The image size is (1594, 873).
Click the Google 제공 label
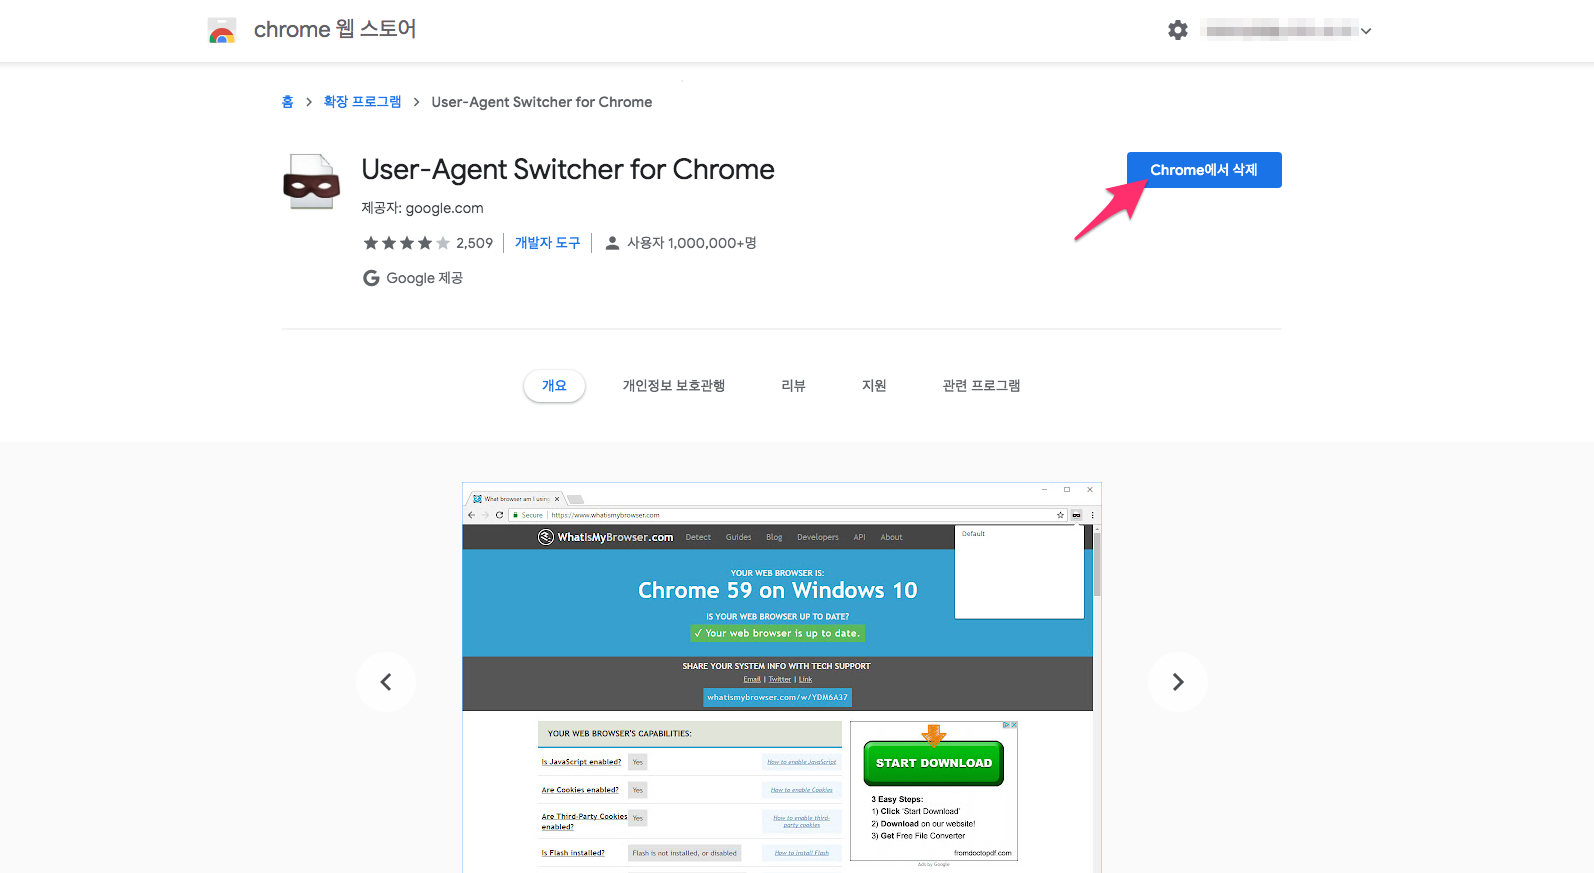(x=424, y=278)
